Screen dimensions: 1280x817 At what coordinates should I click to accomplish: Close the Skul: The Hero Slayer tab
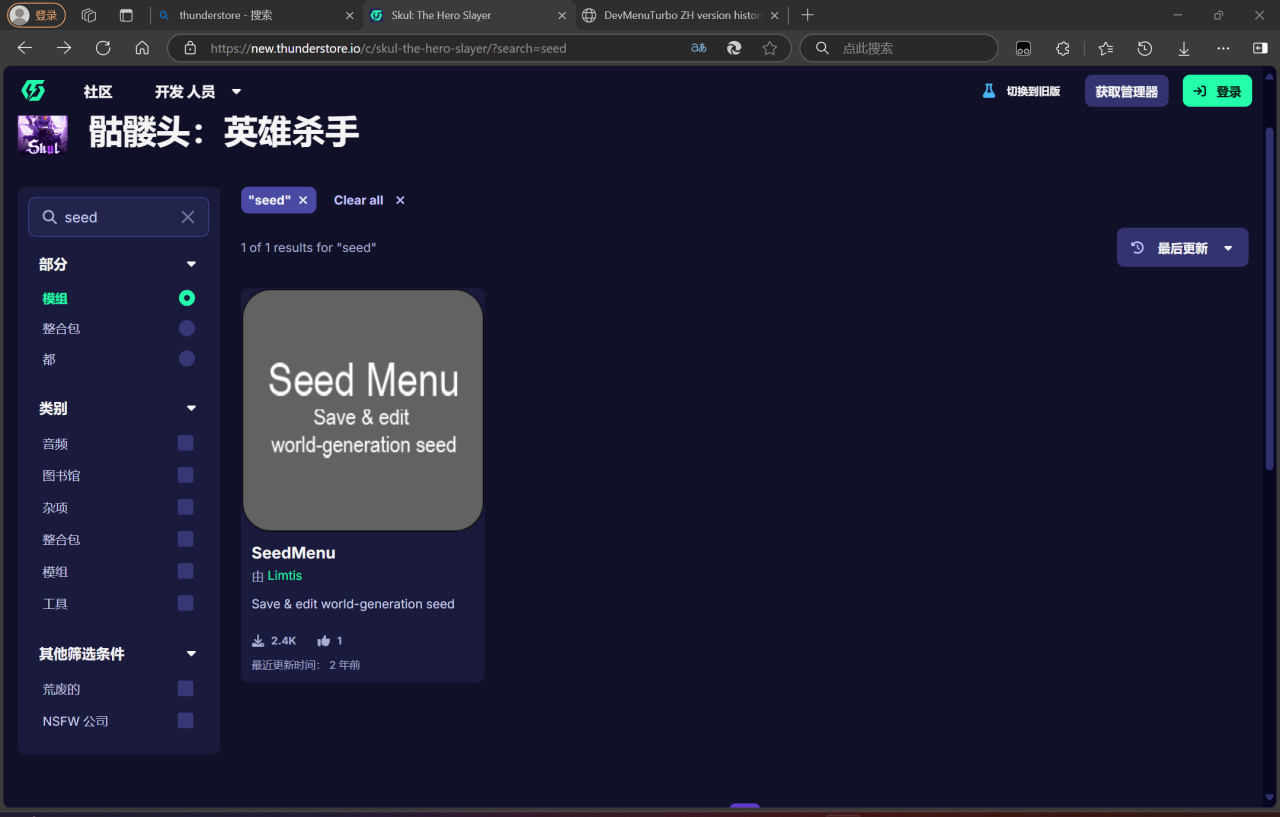click(x=563, y=15)
